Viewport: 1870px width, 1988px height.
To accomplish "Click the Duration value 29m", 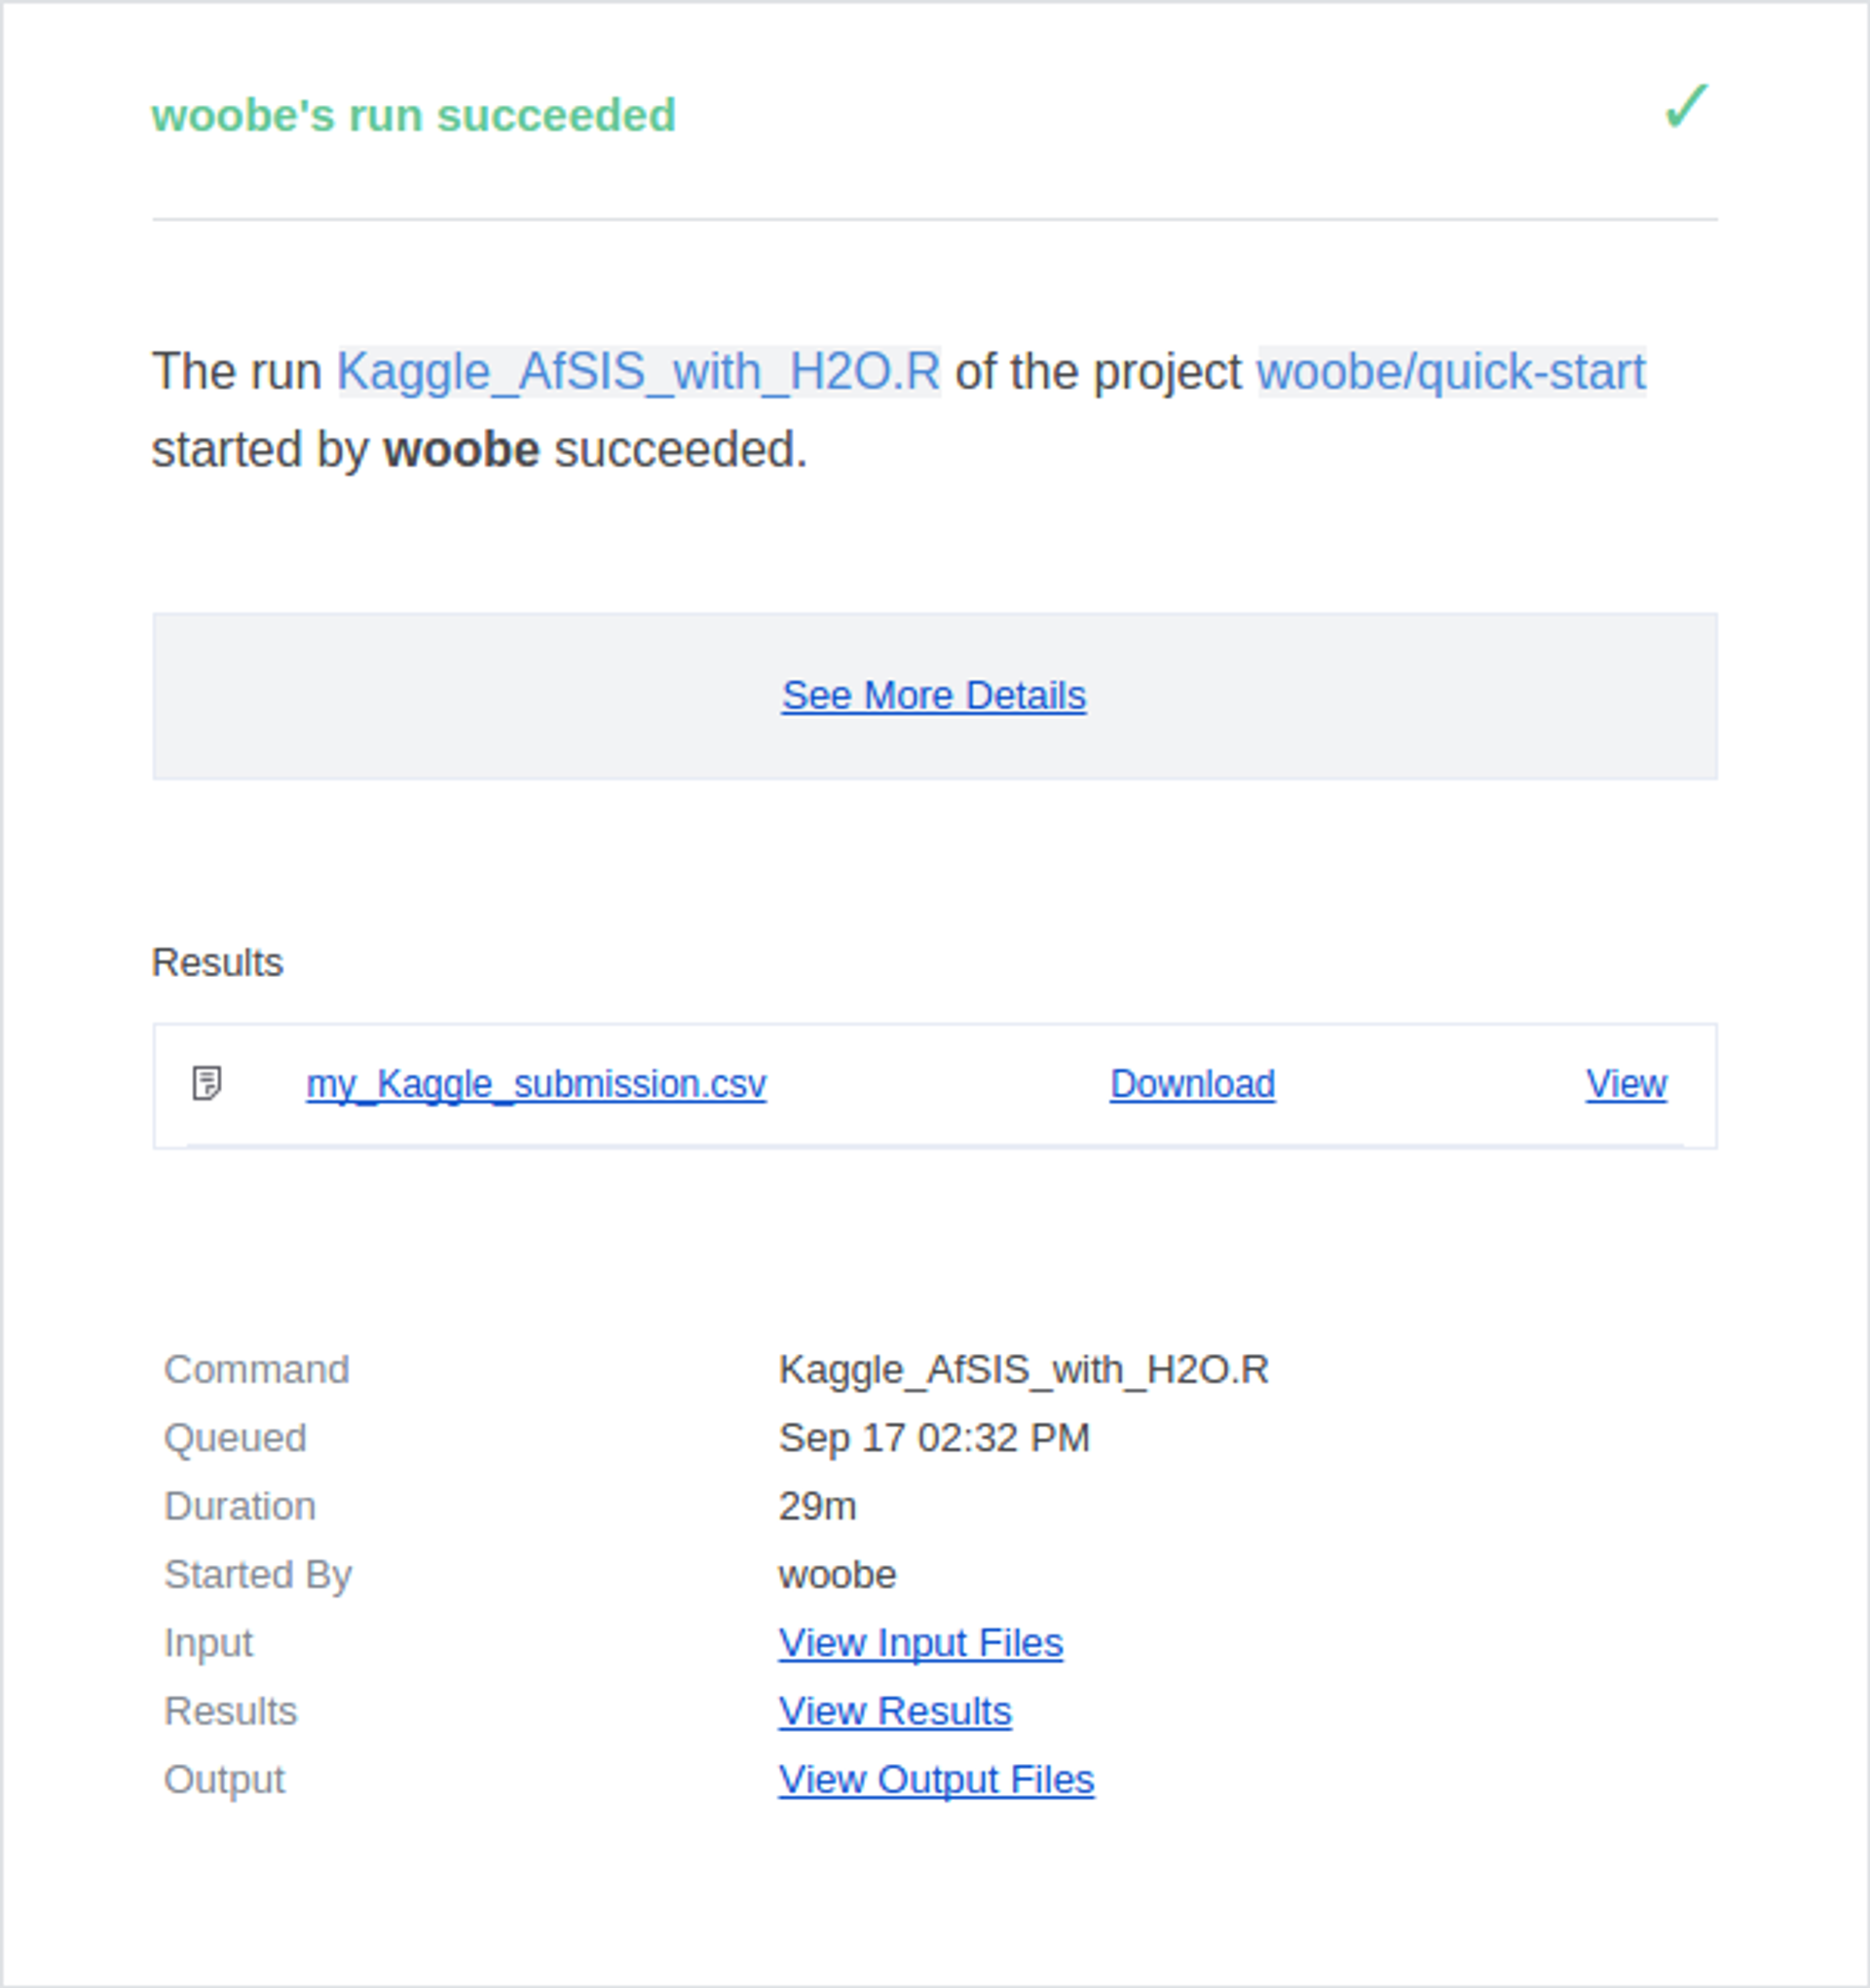I will point(818,1506).
